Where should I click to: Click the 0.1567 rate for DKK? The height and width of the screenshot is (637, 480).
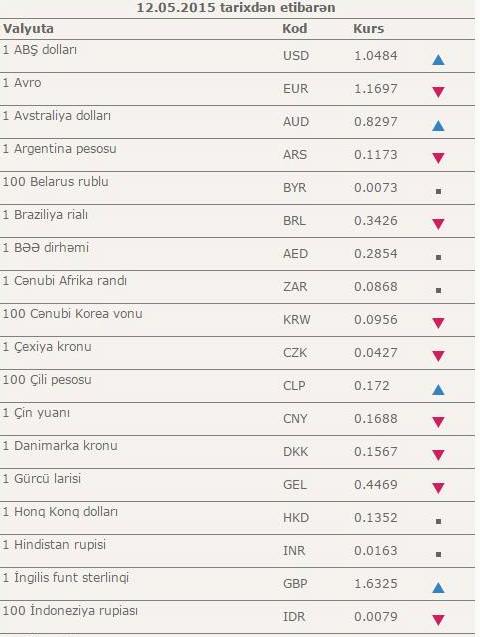(376, 451)
